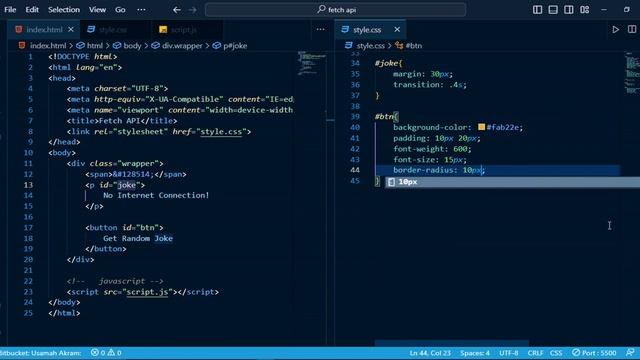
Task: Open the View menu
Action: 97,9
